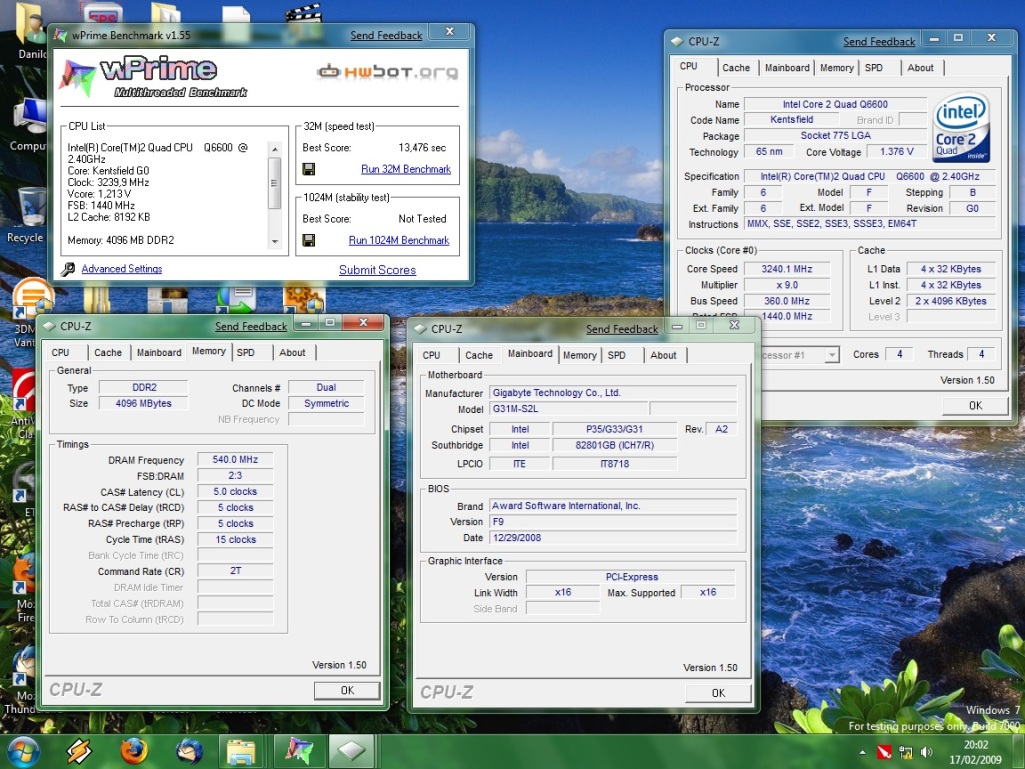This screenshot has height=769, width=1025.
Task: Click the red antivirus tray icon
Action: pyautogui.click(x=884, y=752)
